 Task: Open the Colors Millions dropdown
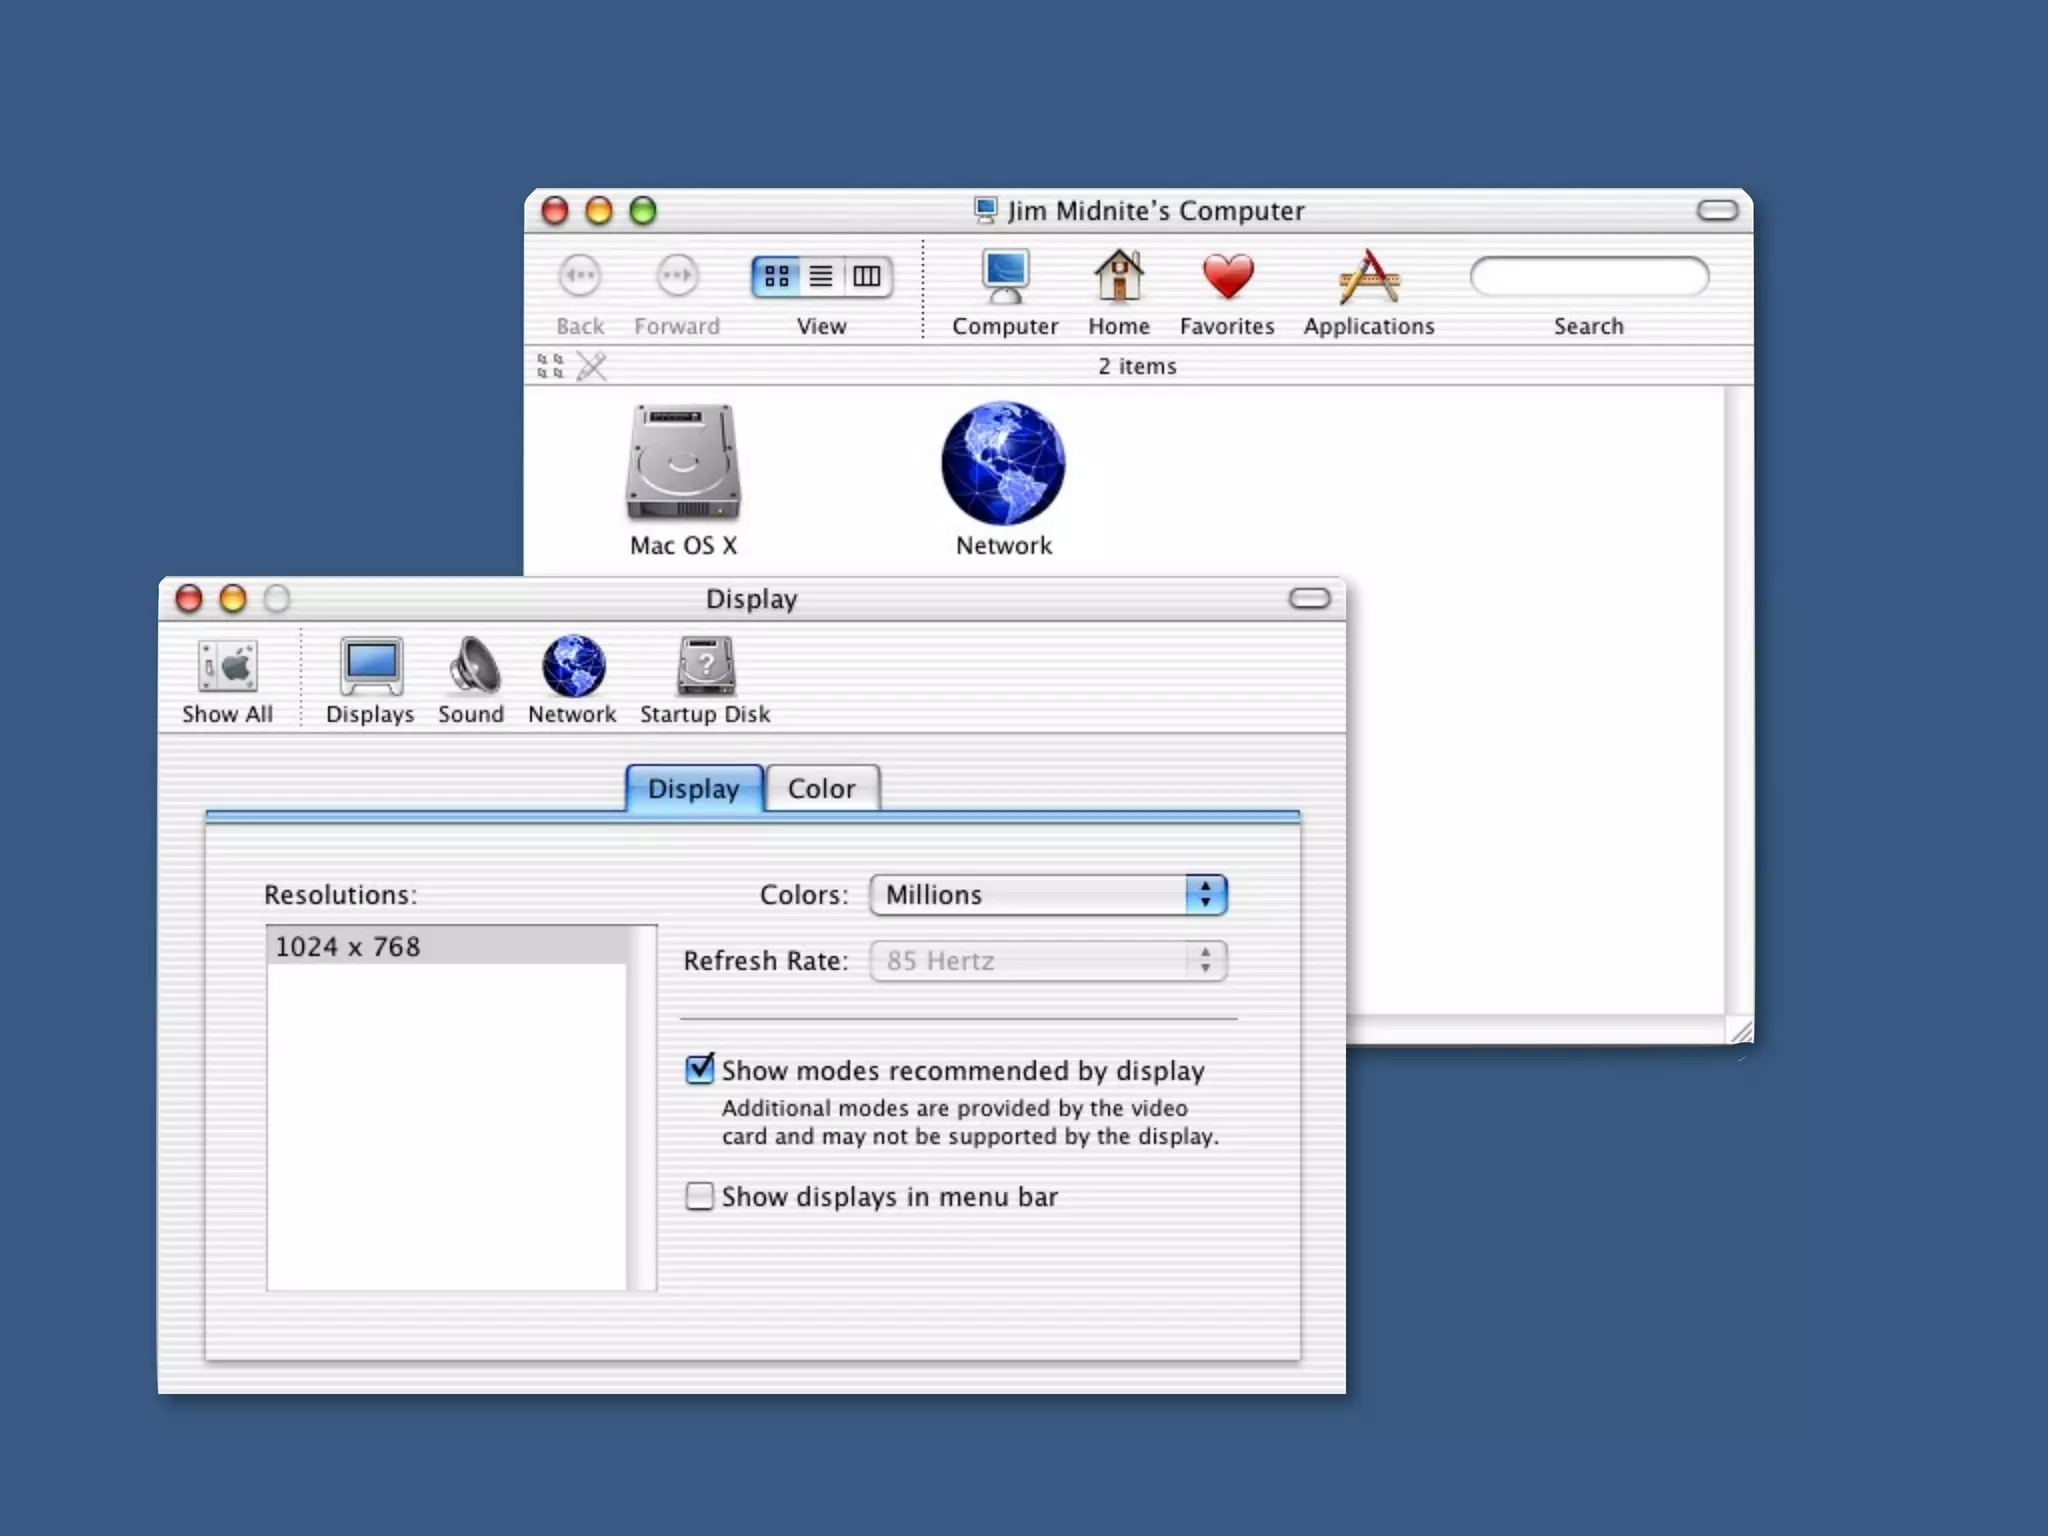pos(1048,895)
